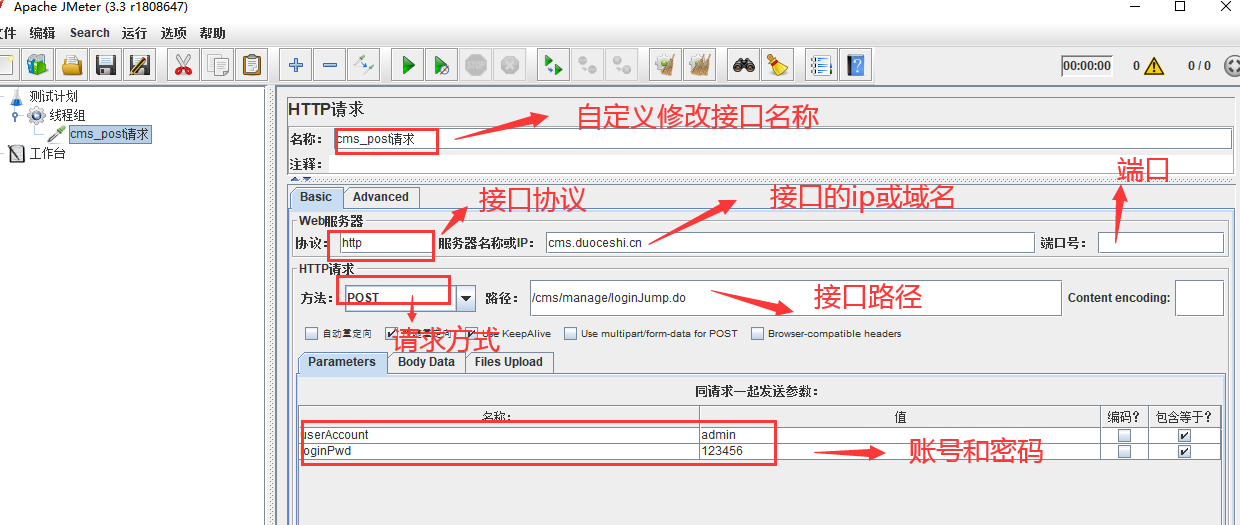This screenshot has height=525, width=1240.
Task: Open Help with the question mark icon
Action: click(x=855, y=66)
